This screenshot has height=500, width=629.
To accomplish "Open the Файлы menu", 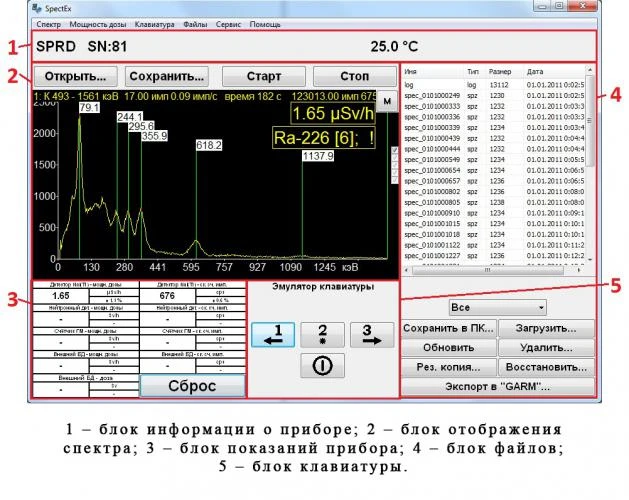I will click(195, 24).
